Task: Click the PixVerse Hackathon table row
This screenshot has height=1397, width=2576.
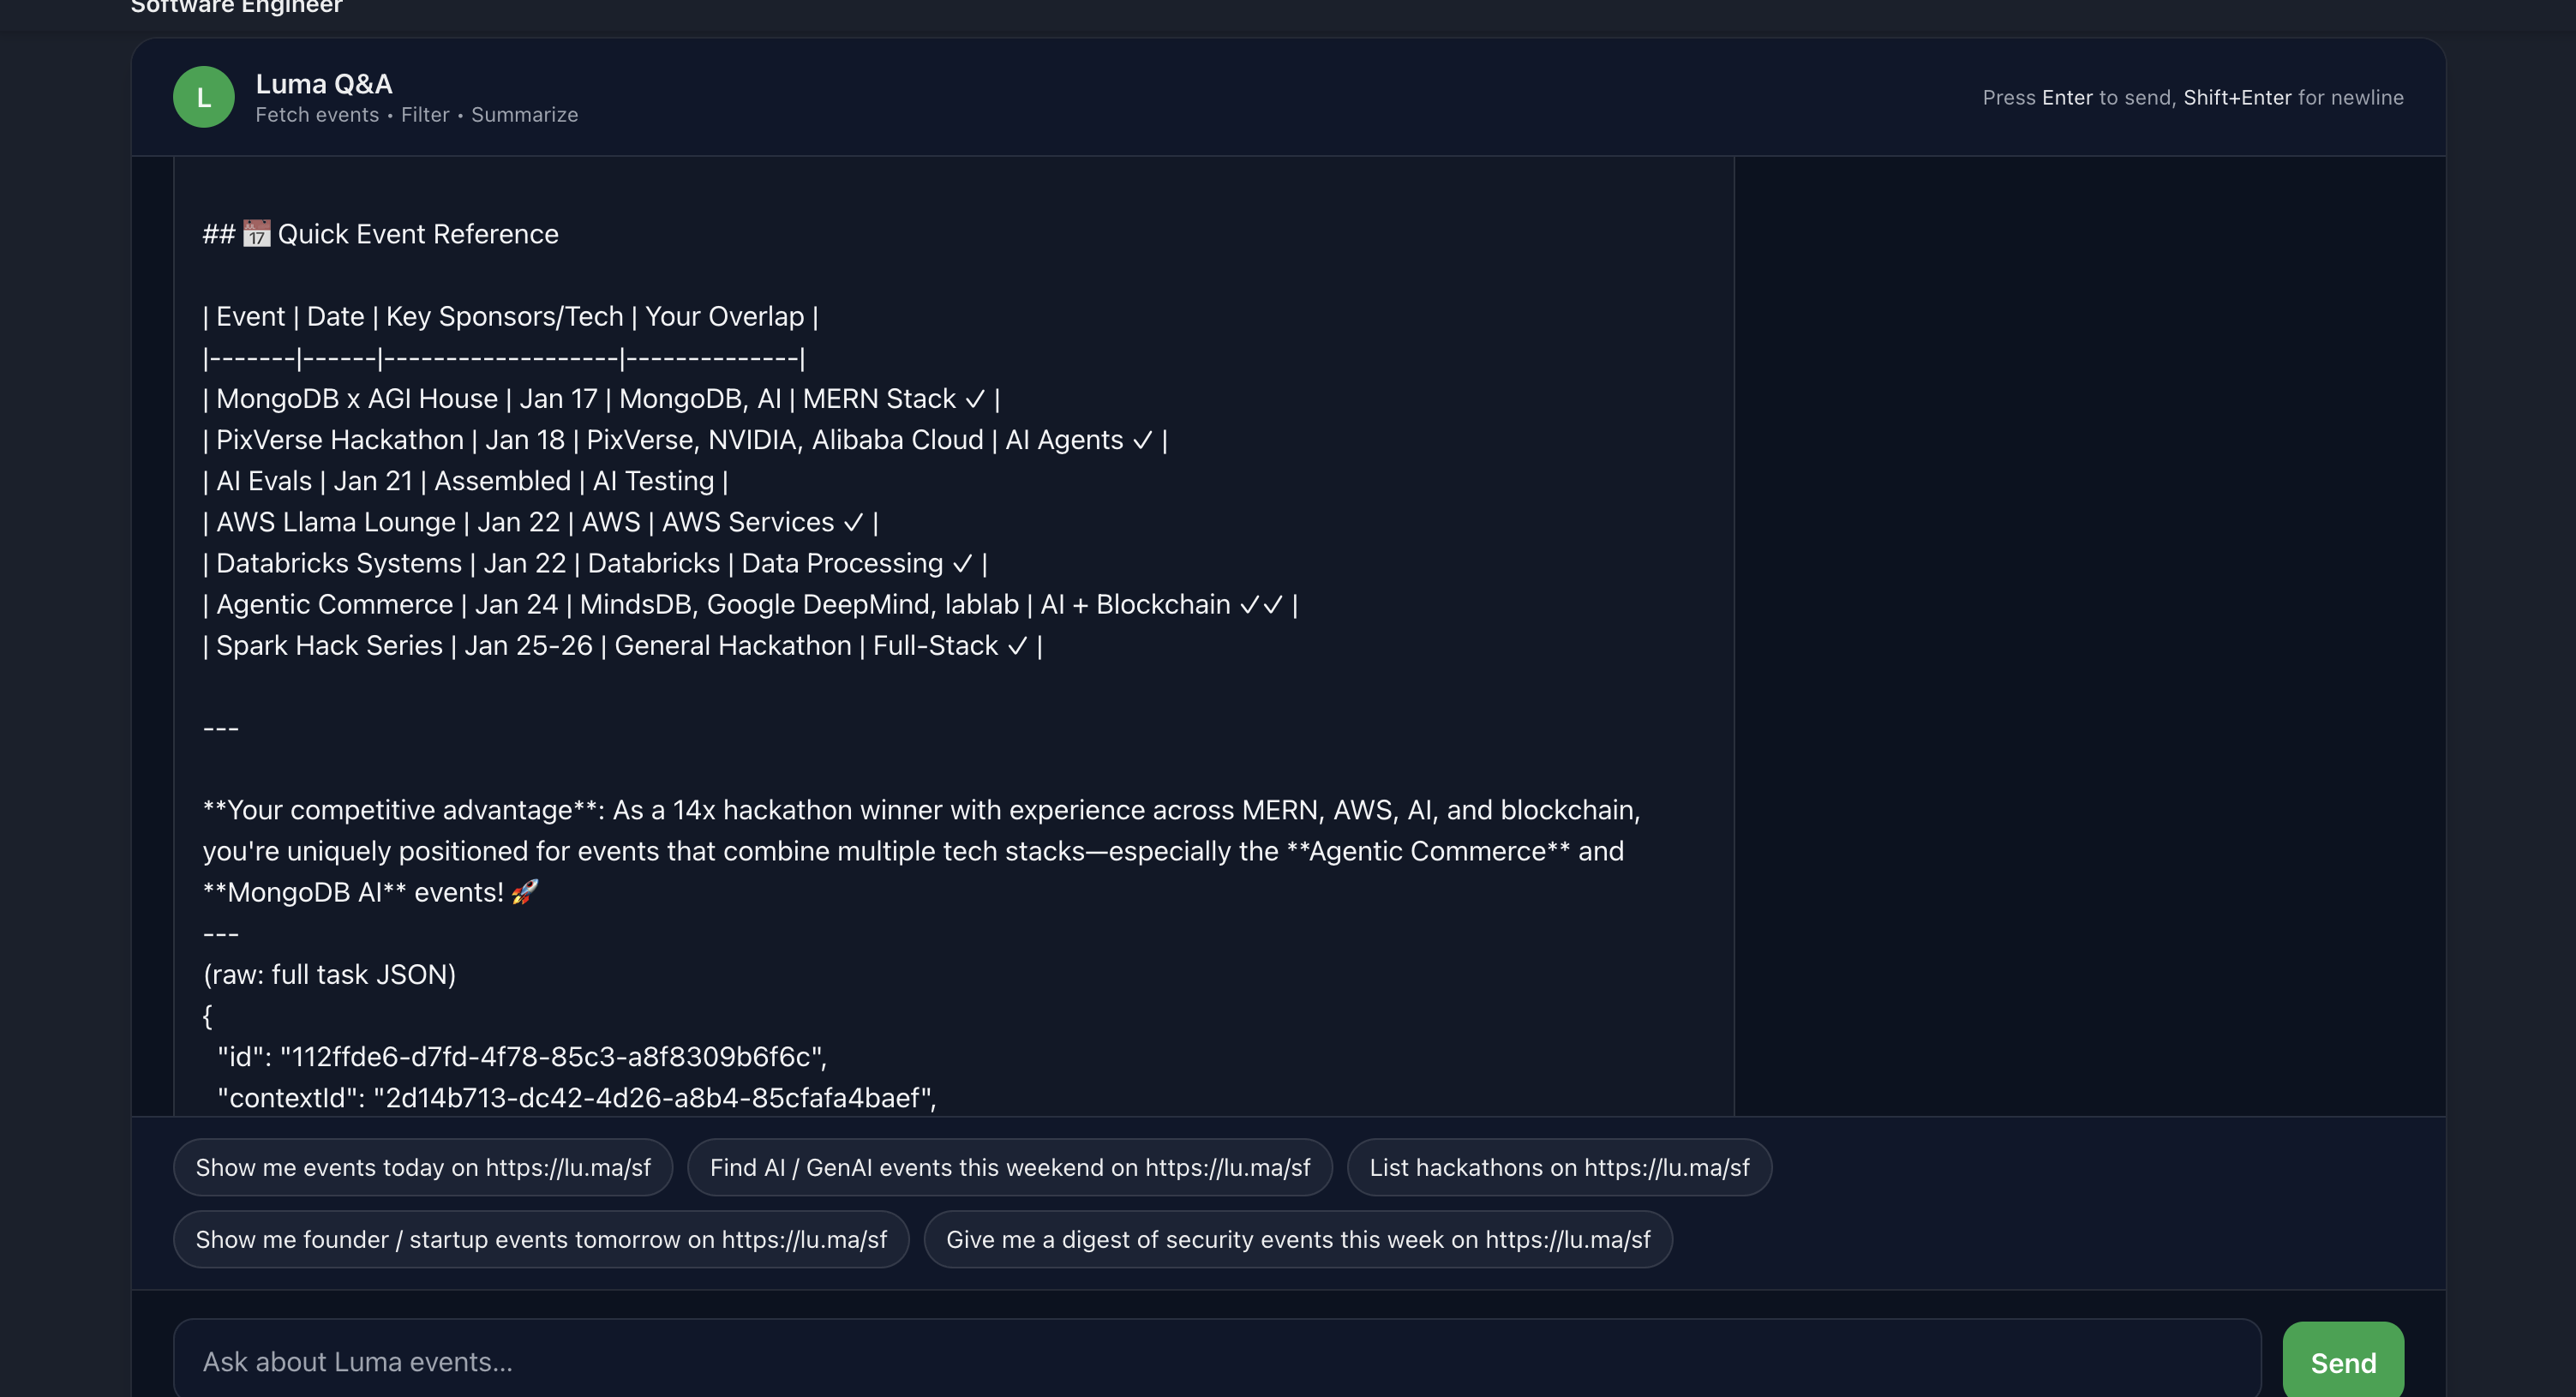Action: click(684, 440)
